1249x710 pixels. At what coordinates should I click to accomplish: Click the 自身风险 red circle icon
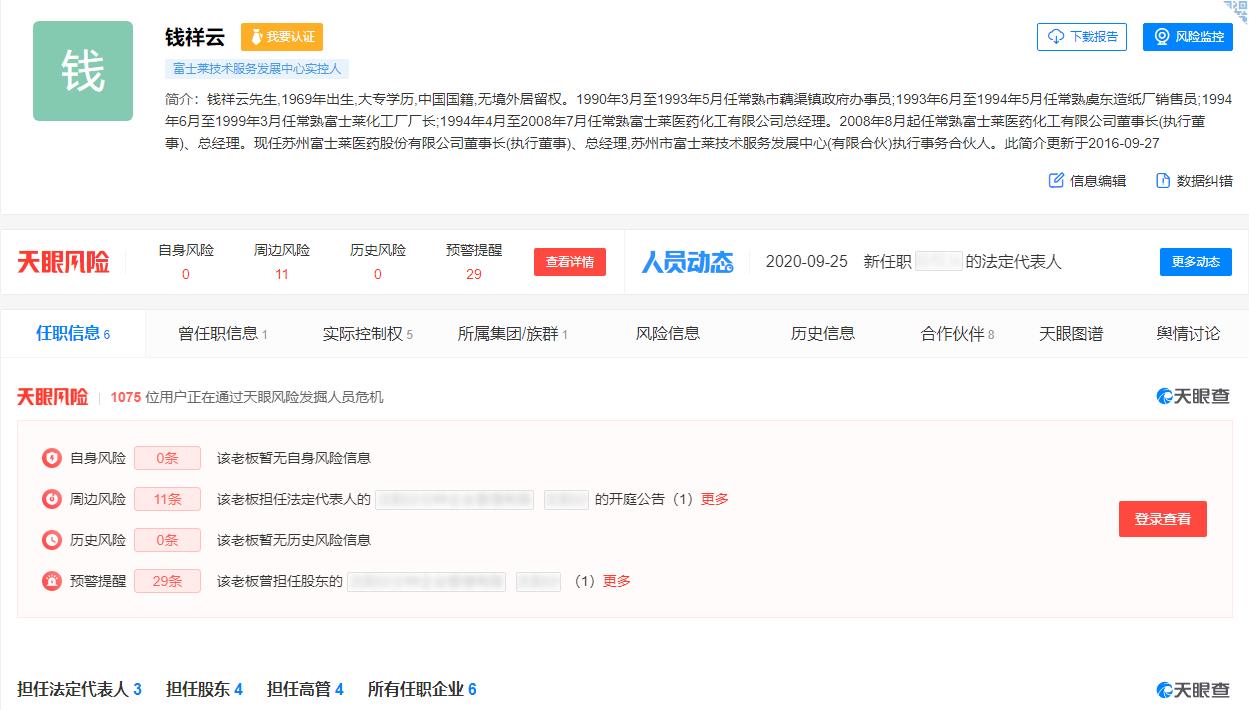pyautogui.click(x=52, y=458)
